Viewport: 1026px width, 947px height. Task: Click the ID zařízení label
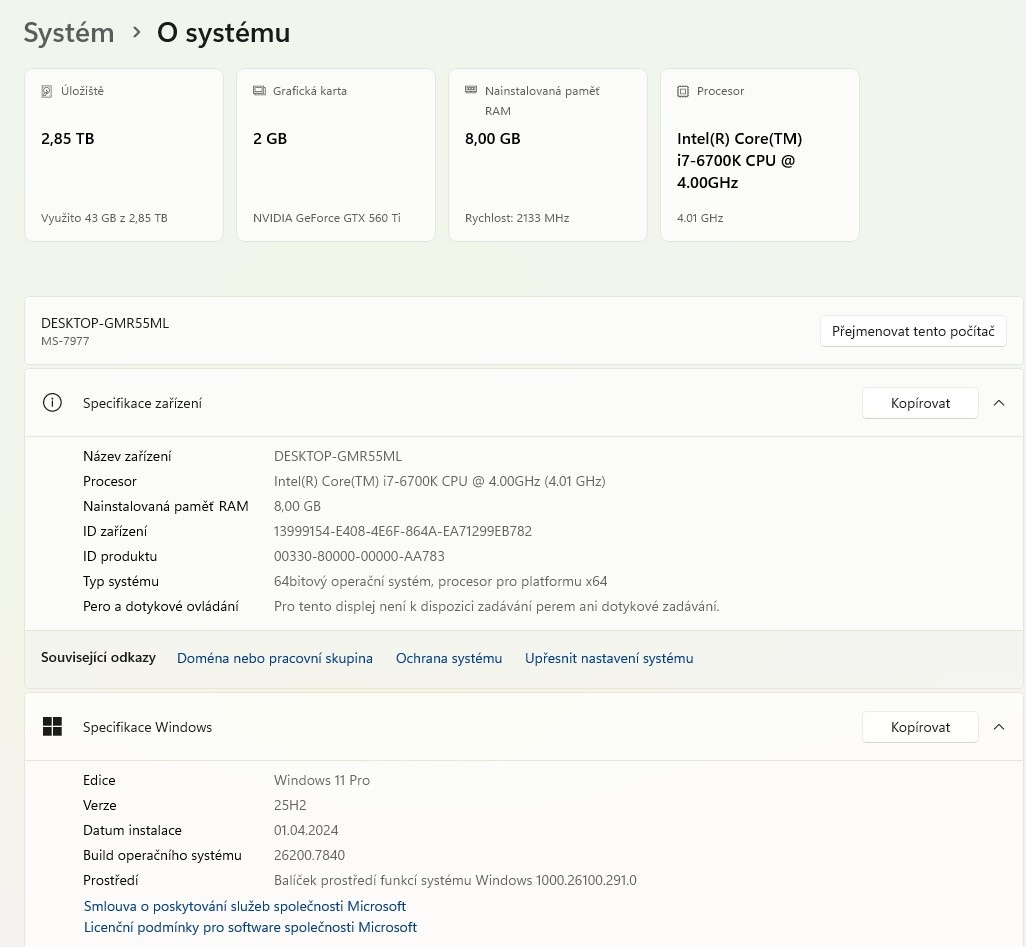coord(115,531)
